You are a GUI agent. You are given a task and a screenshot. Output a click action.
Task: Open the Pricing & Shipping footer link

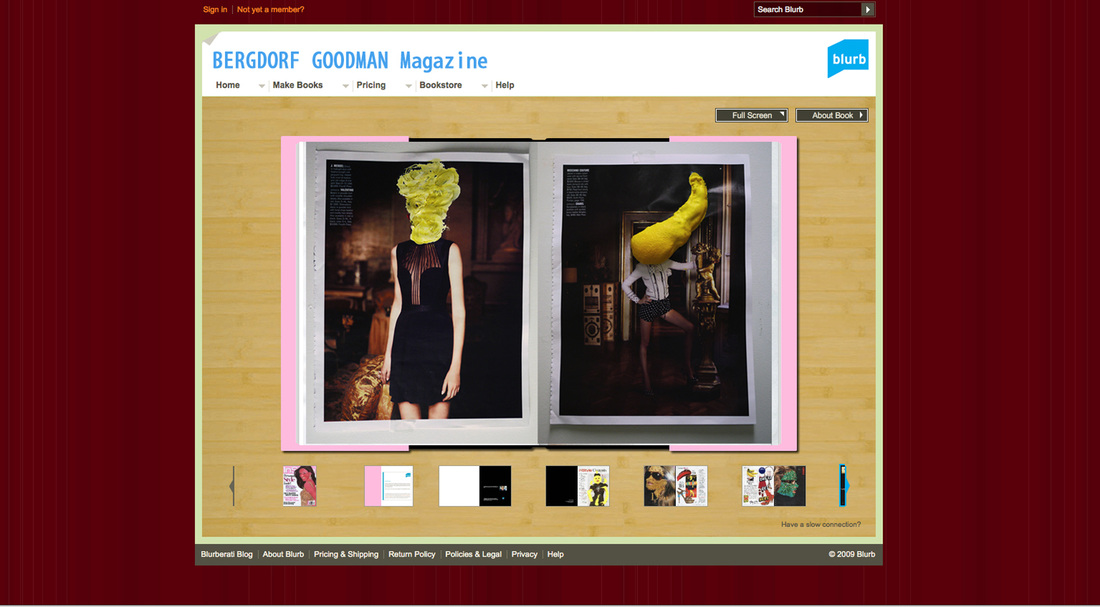pos(346,554)
